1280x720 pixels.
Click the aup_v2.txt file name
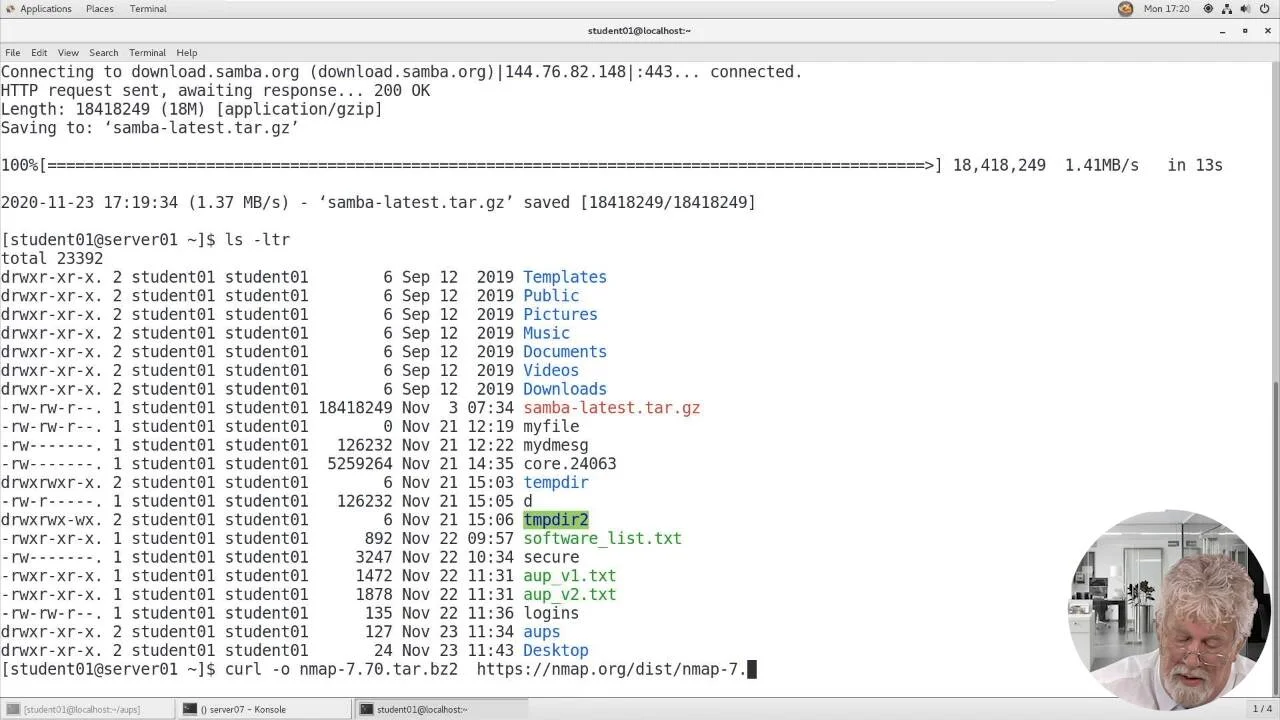pos(569,594)
